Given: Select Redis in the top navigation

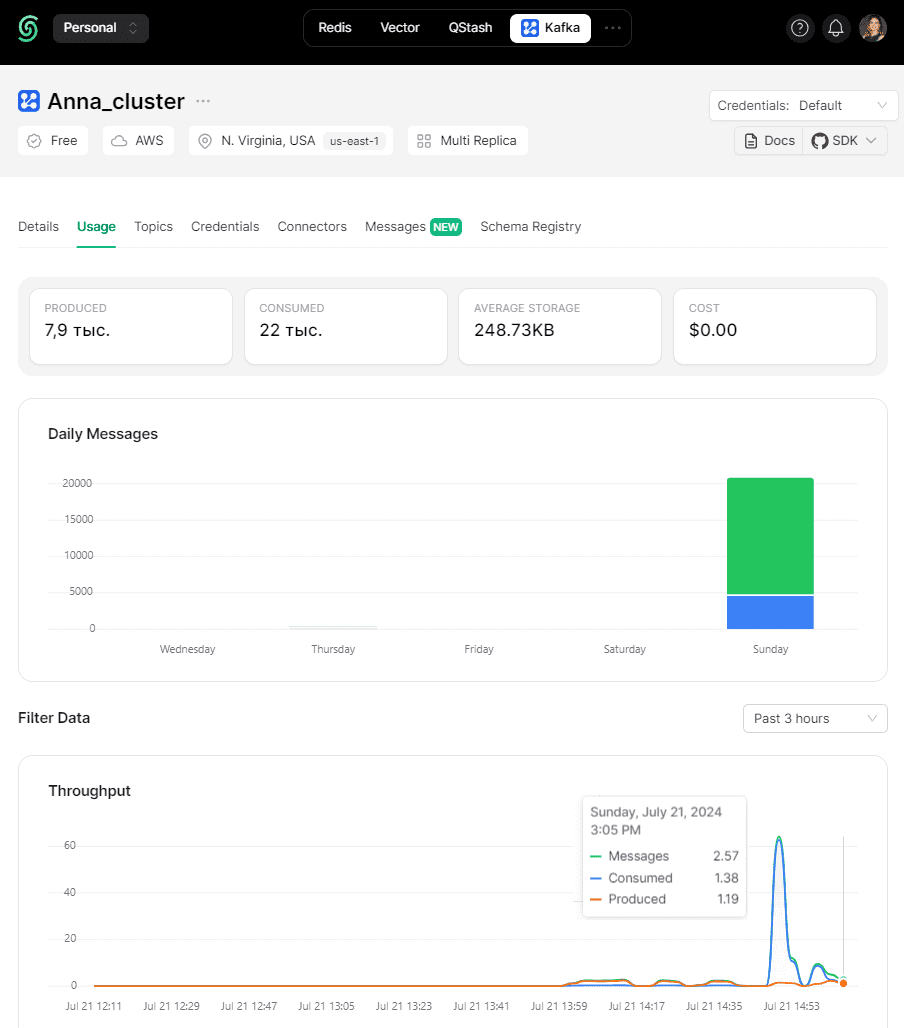Looking at the screenshot, I should click(x=335, y=28).
